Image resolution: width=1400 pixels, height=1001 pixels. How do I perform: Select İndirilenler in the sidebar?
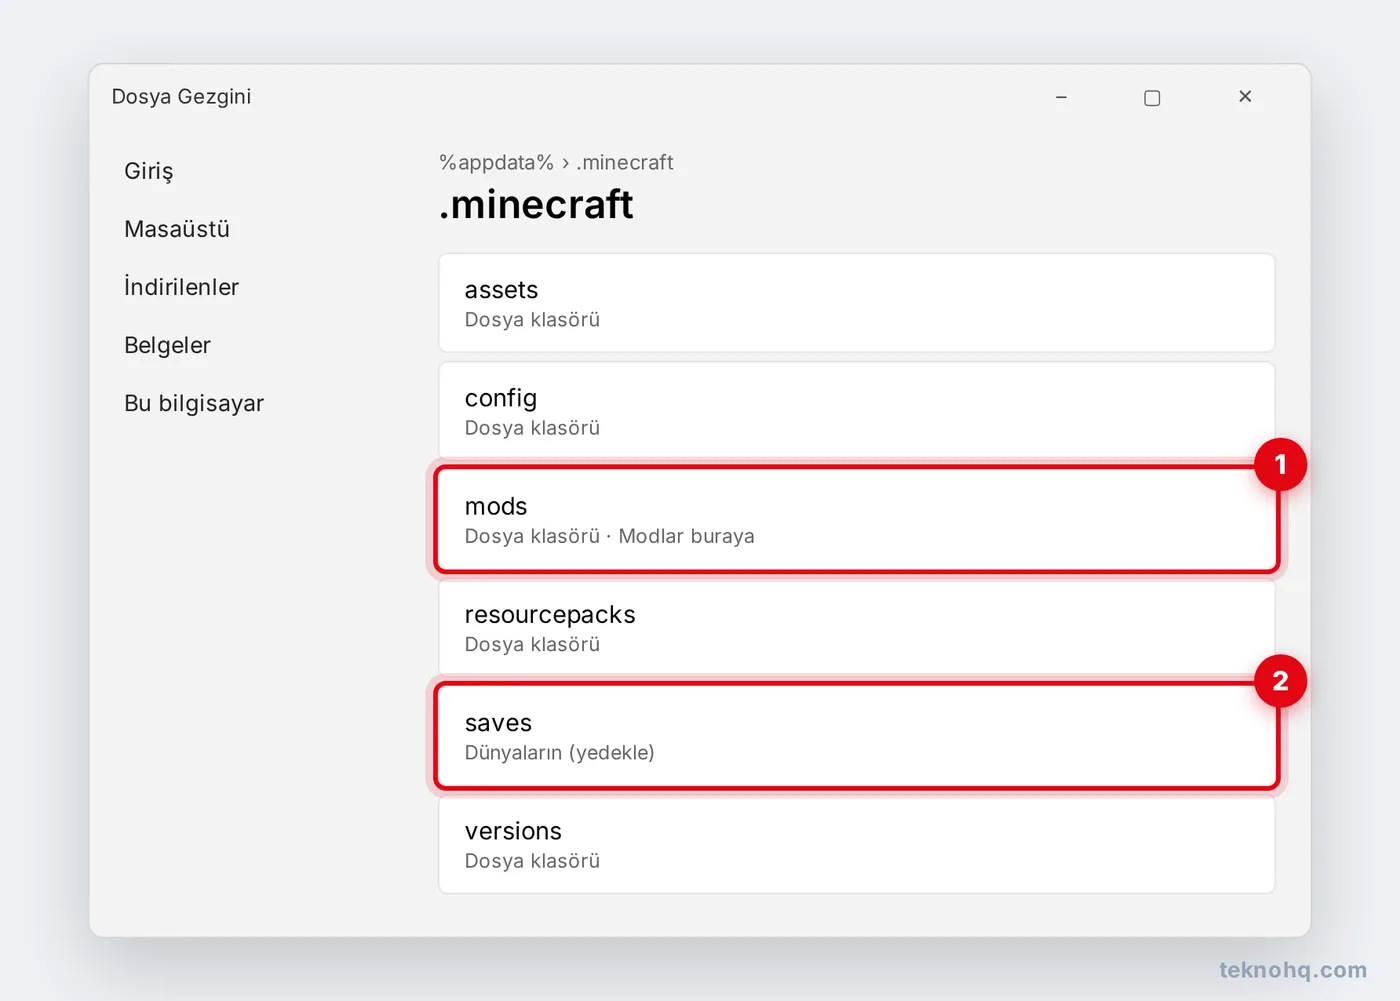(x=182, y=287)
